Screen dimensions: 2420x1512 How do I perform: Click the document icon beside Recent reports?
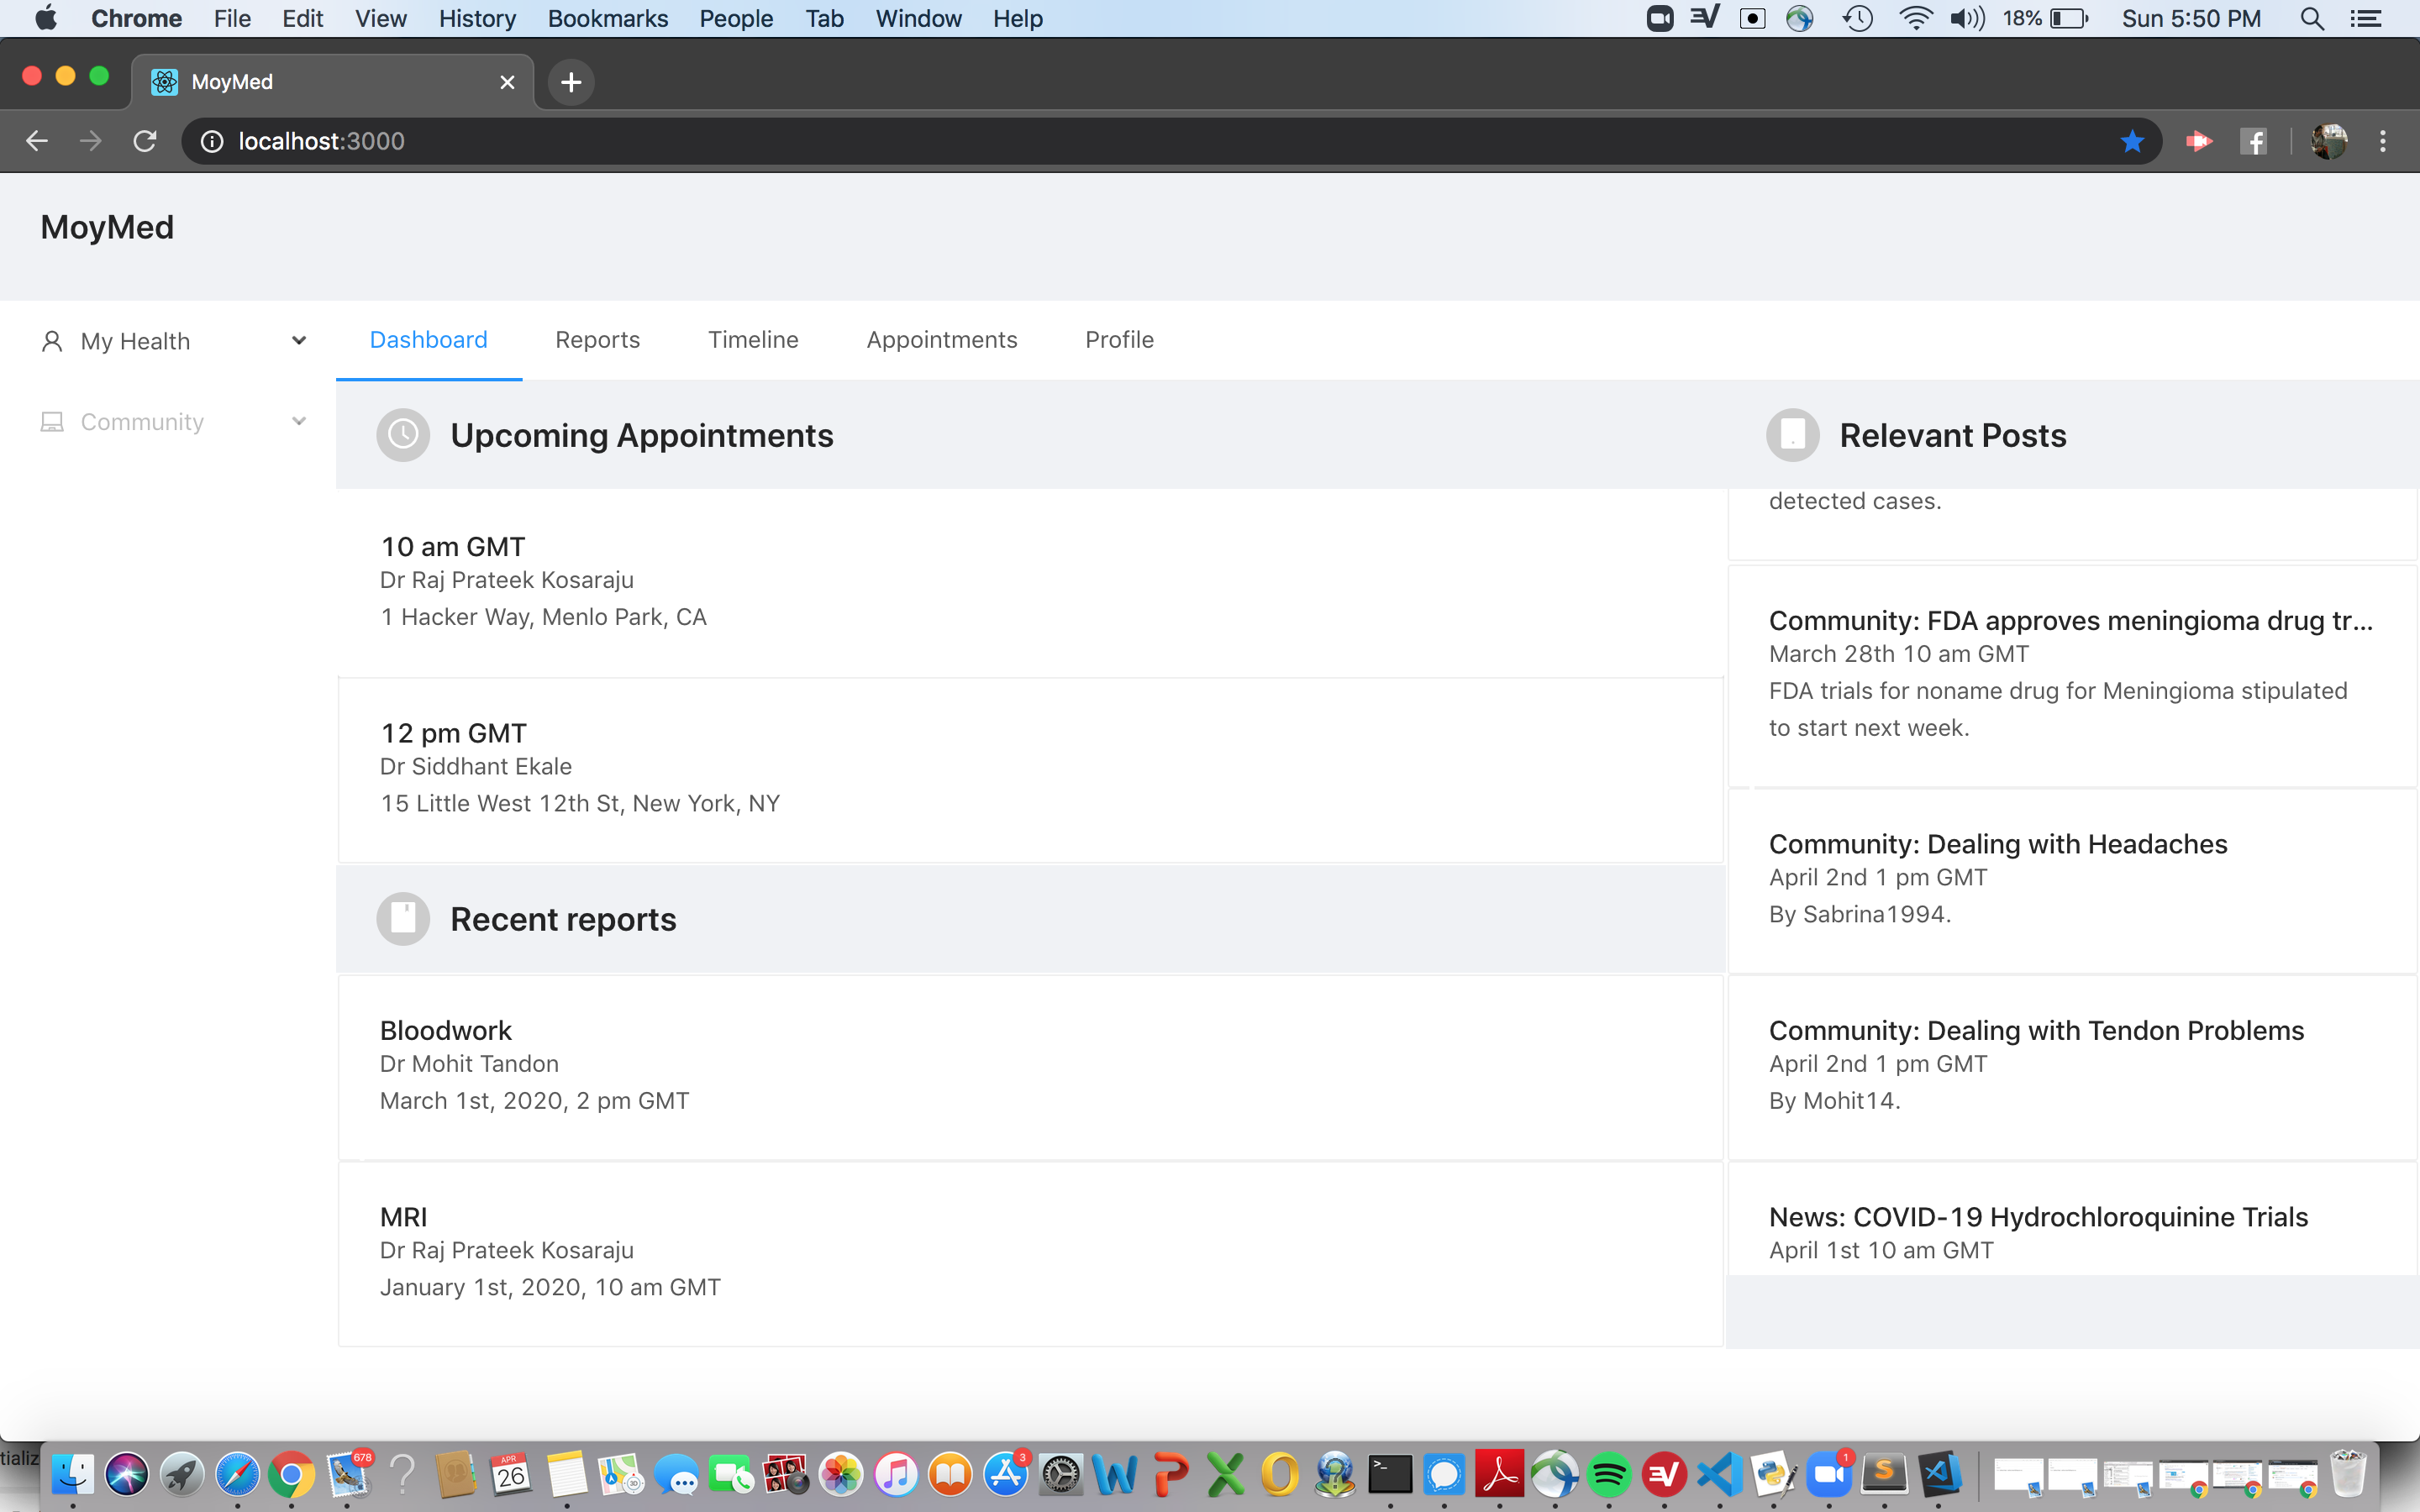click(403, 918)
